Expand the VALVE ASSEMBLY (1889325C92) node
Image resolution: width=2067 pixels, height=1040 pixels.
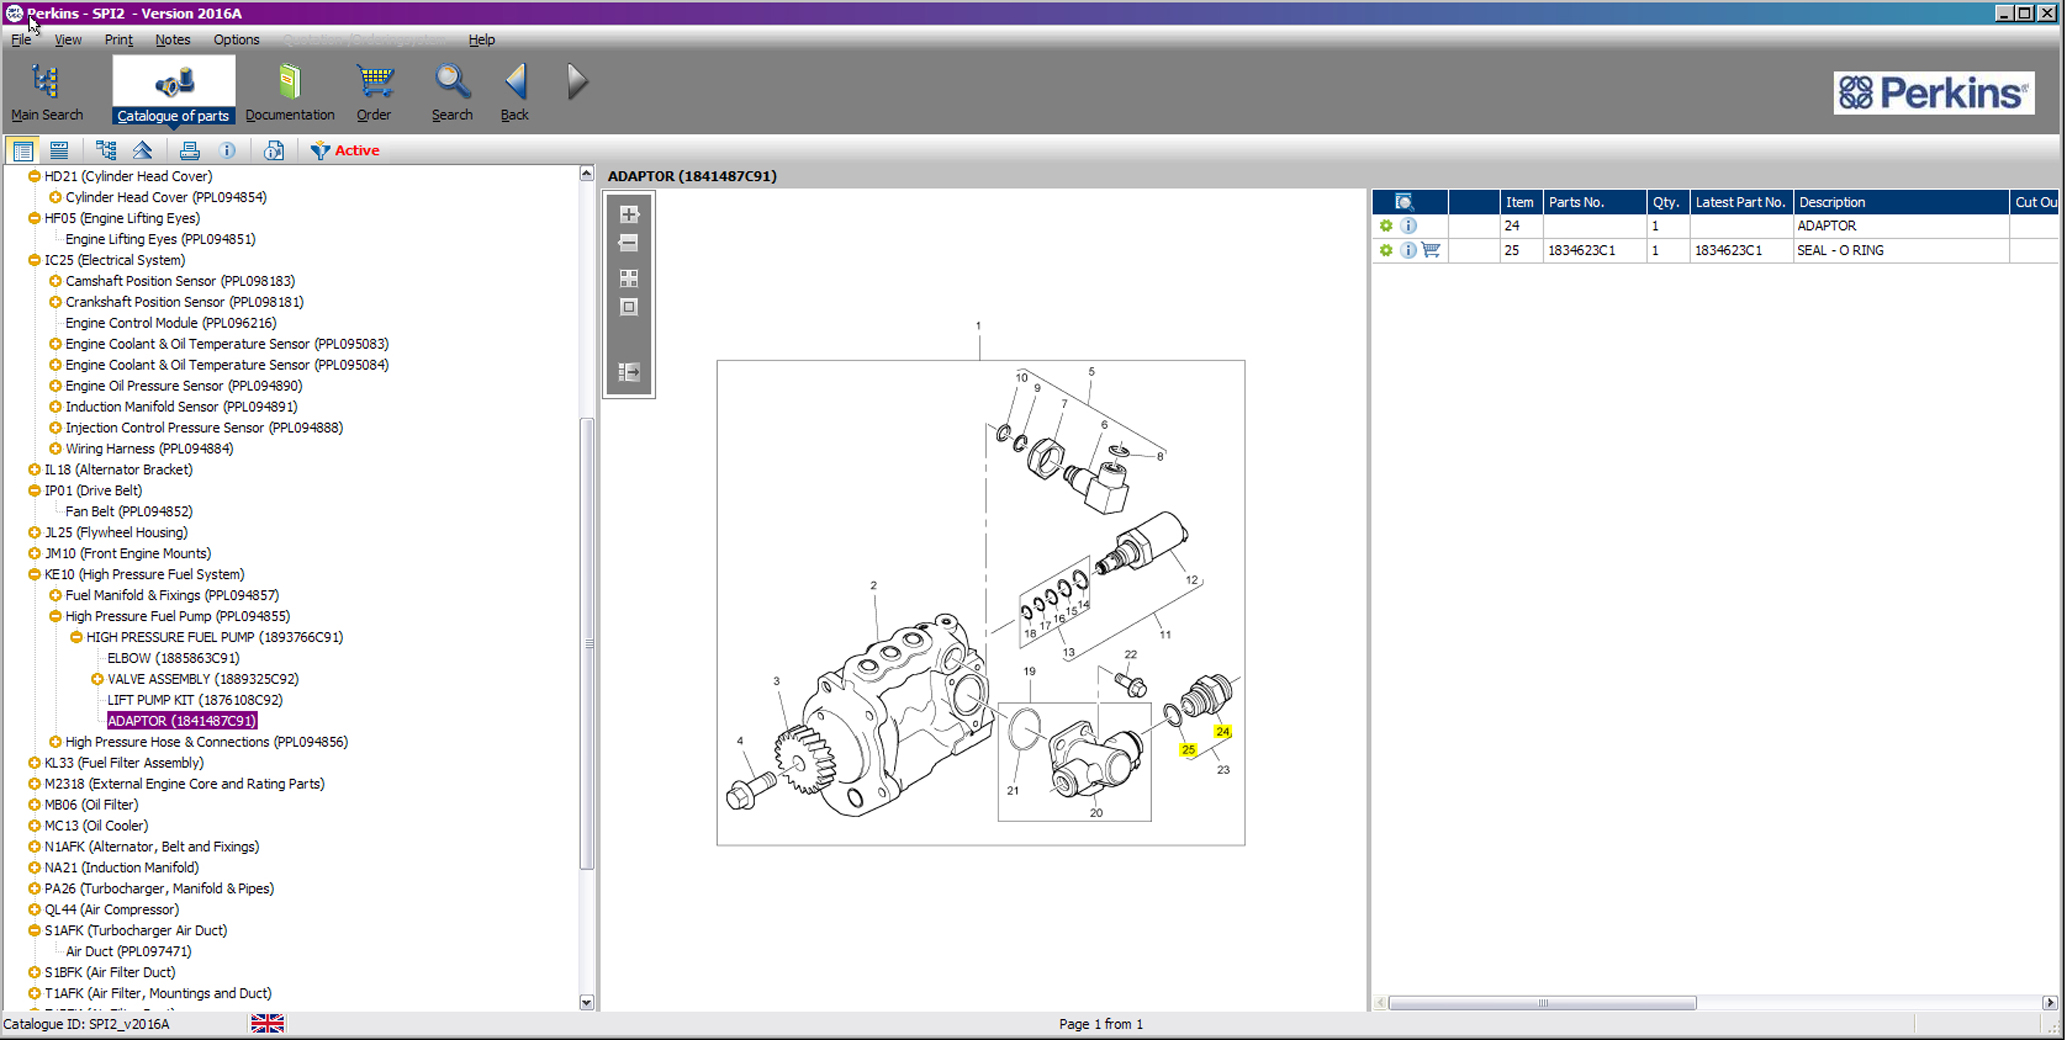tap(97, 679)
